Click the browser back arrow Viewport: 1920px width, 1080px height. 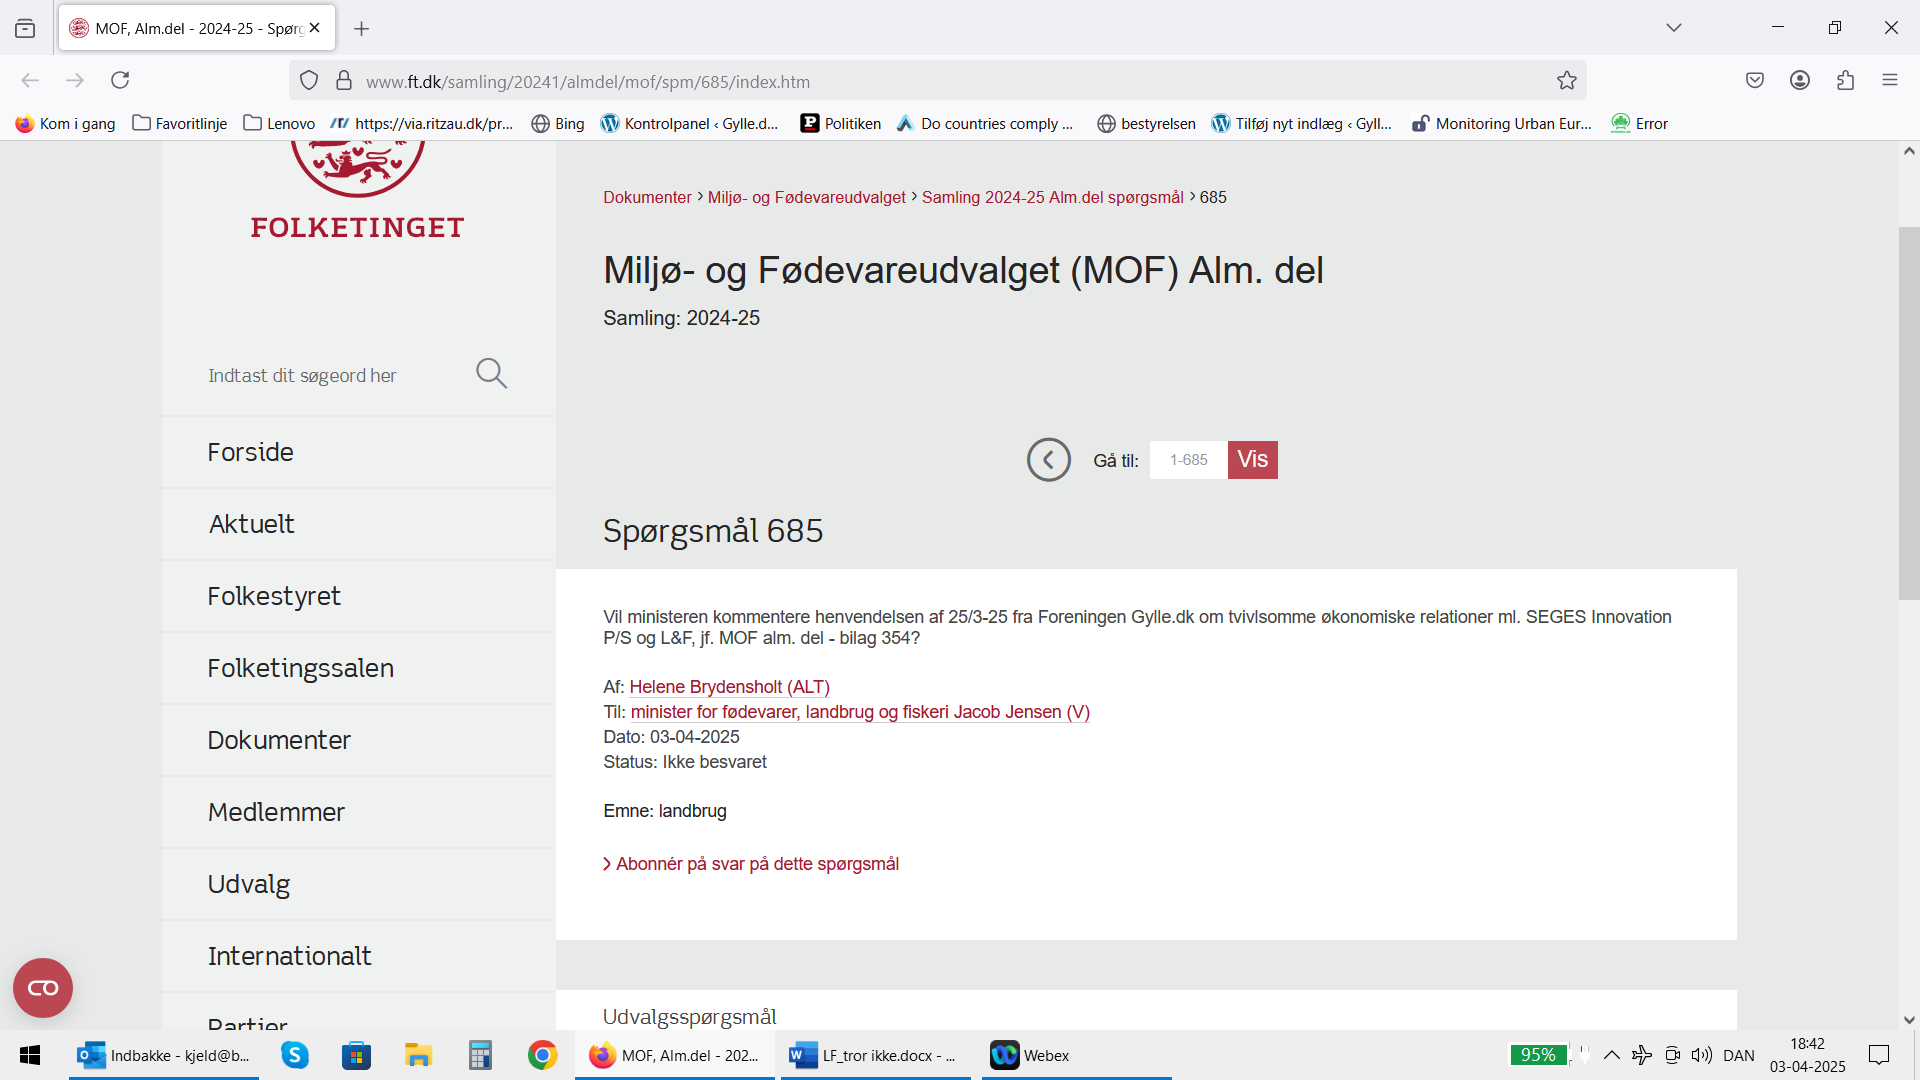coord(30,80)
